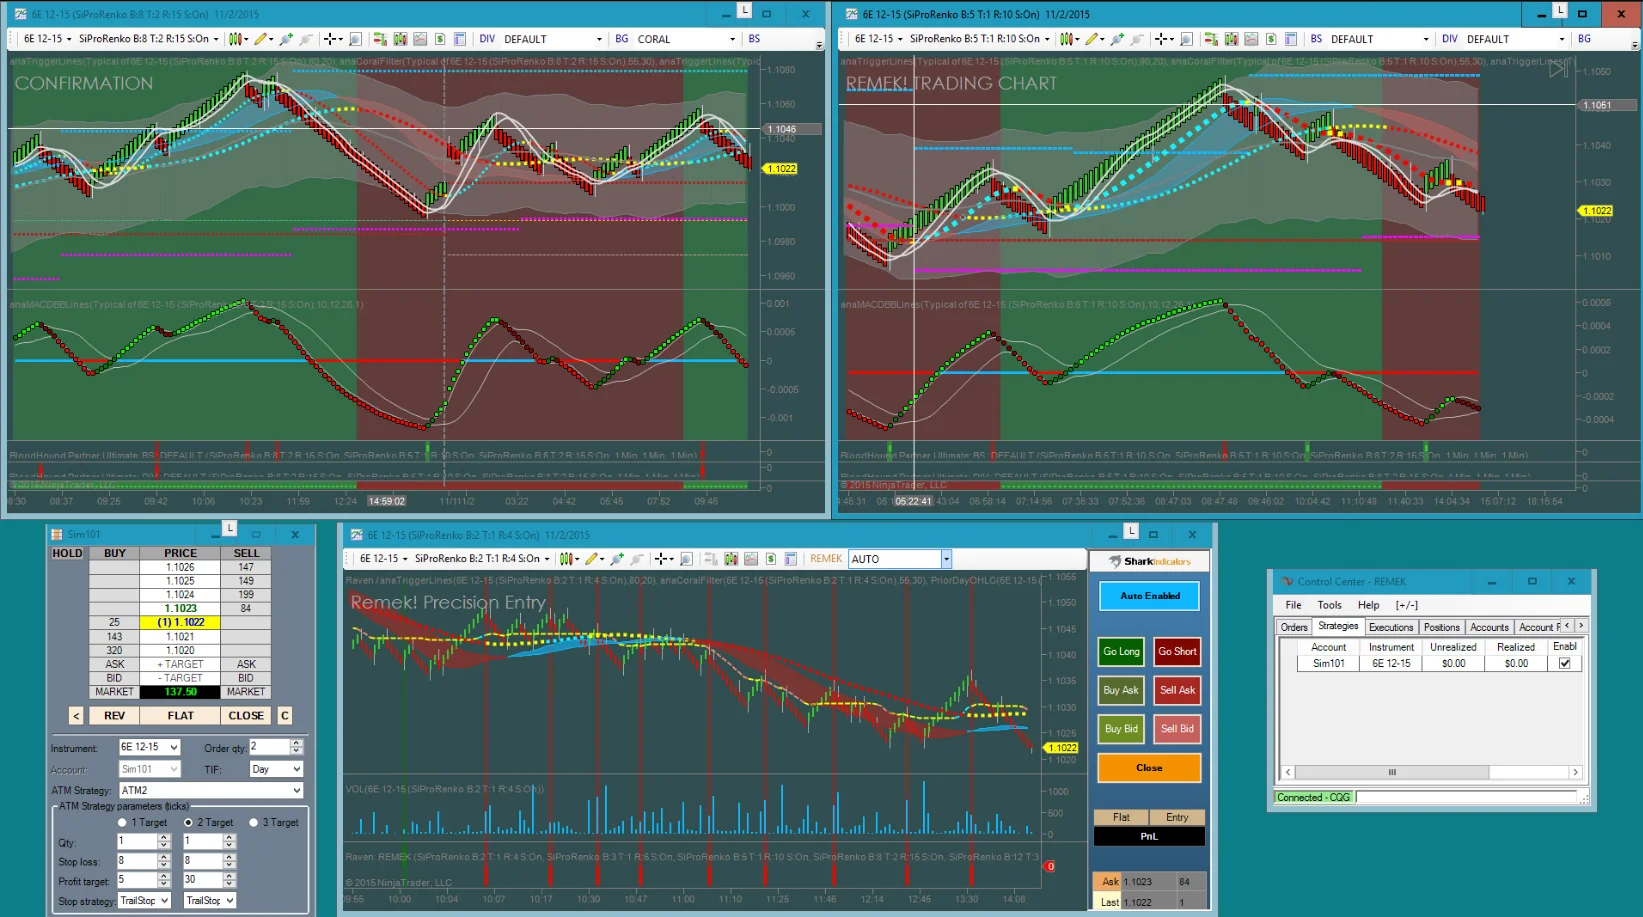Open Properties icon in Confirmation chart toolbar
The height and width of the screenshot is (917, 1643).
click(460, 39)
